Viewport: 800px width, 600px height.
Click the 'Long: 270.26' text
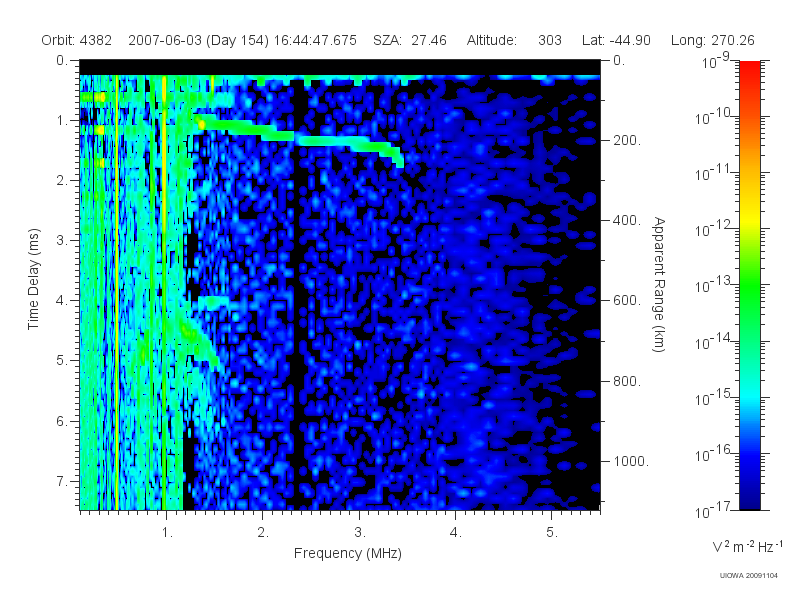[x=712, y=40]
